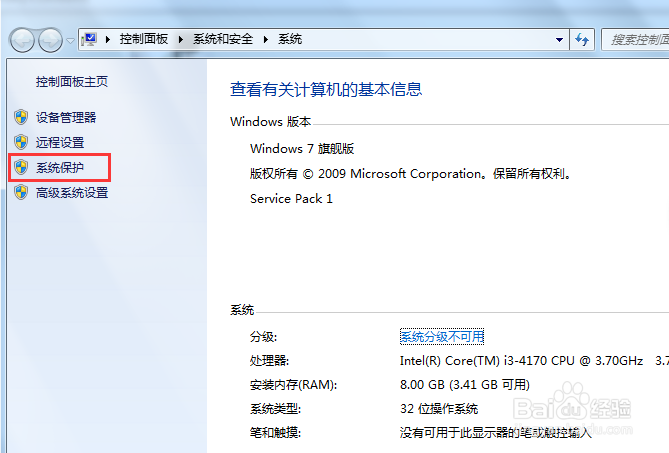Open the 系统和安全 breadcrumb

point(223,39)
